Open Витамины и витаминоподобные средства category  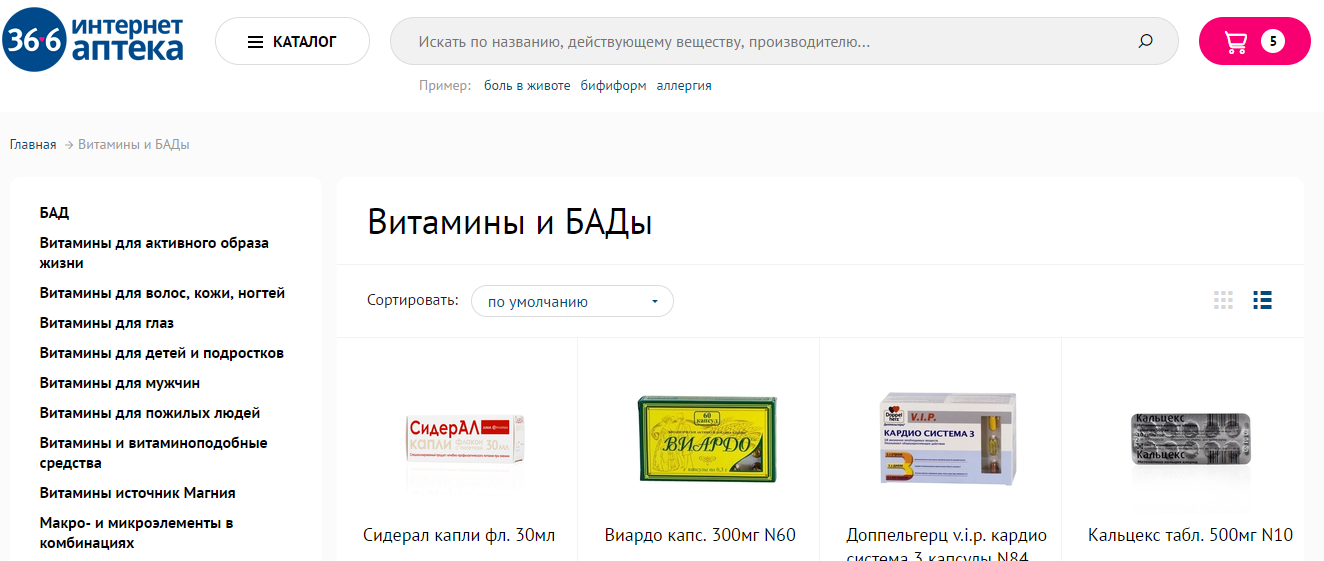pos(154,453)
